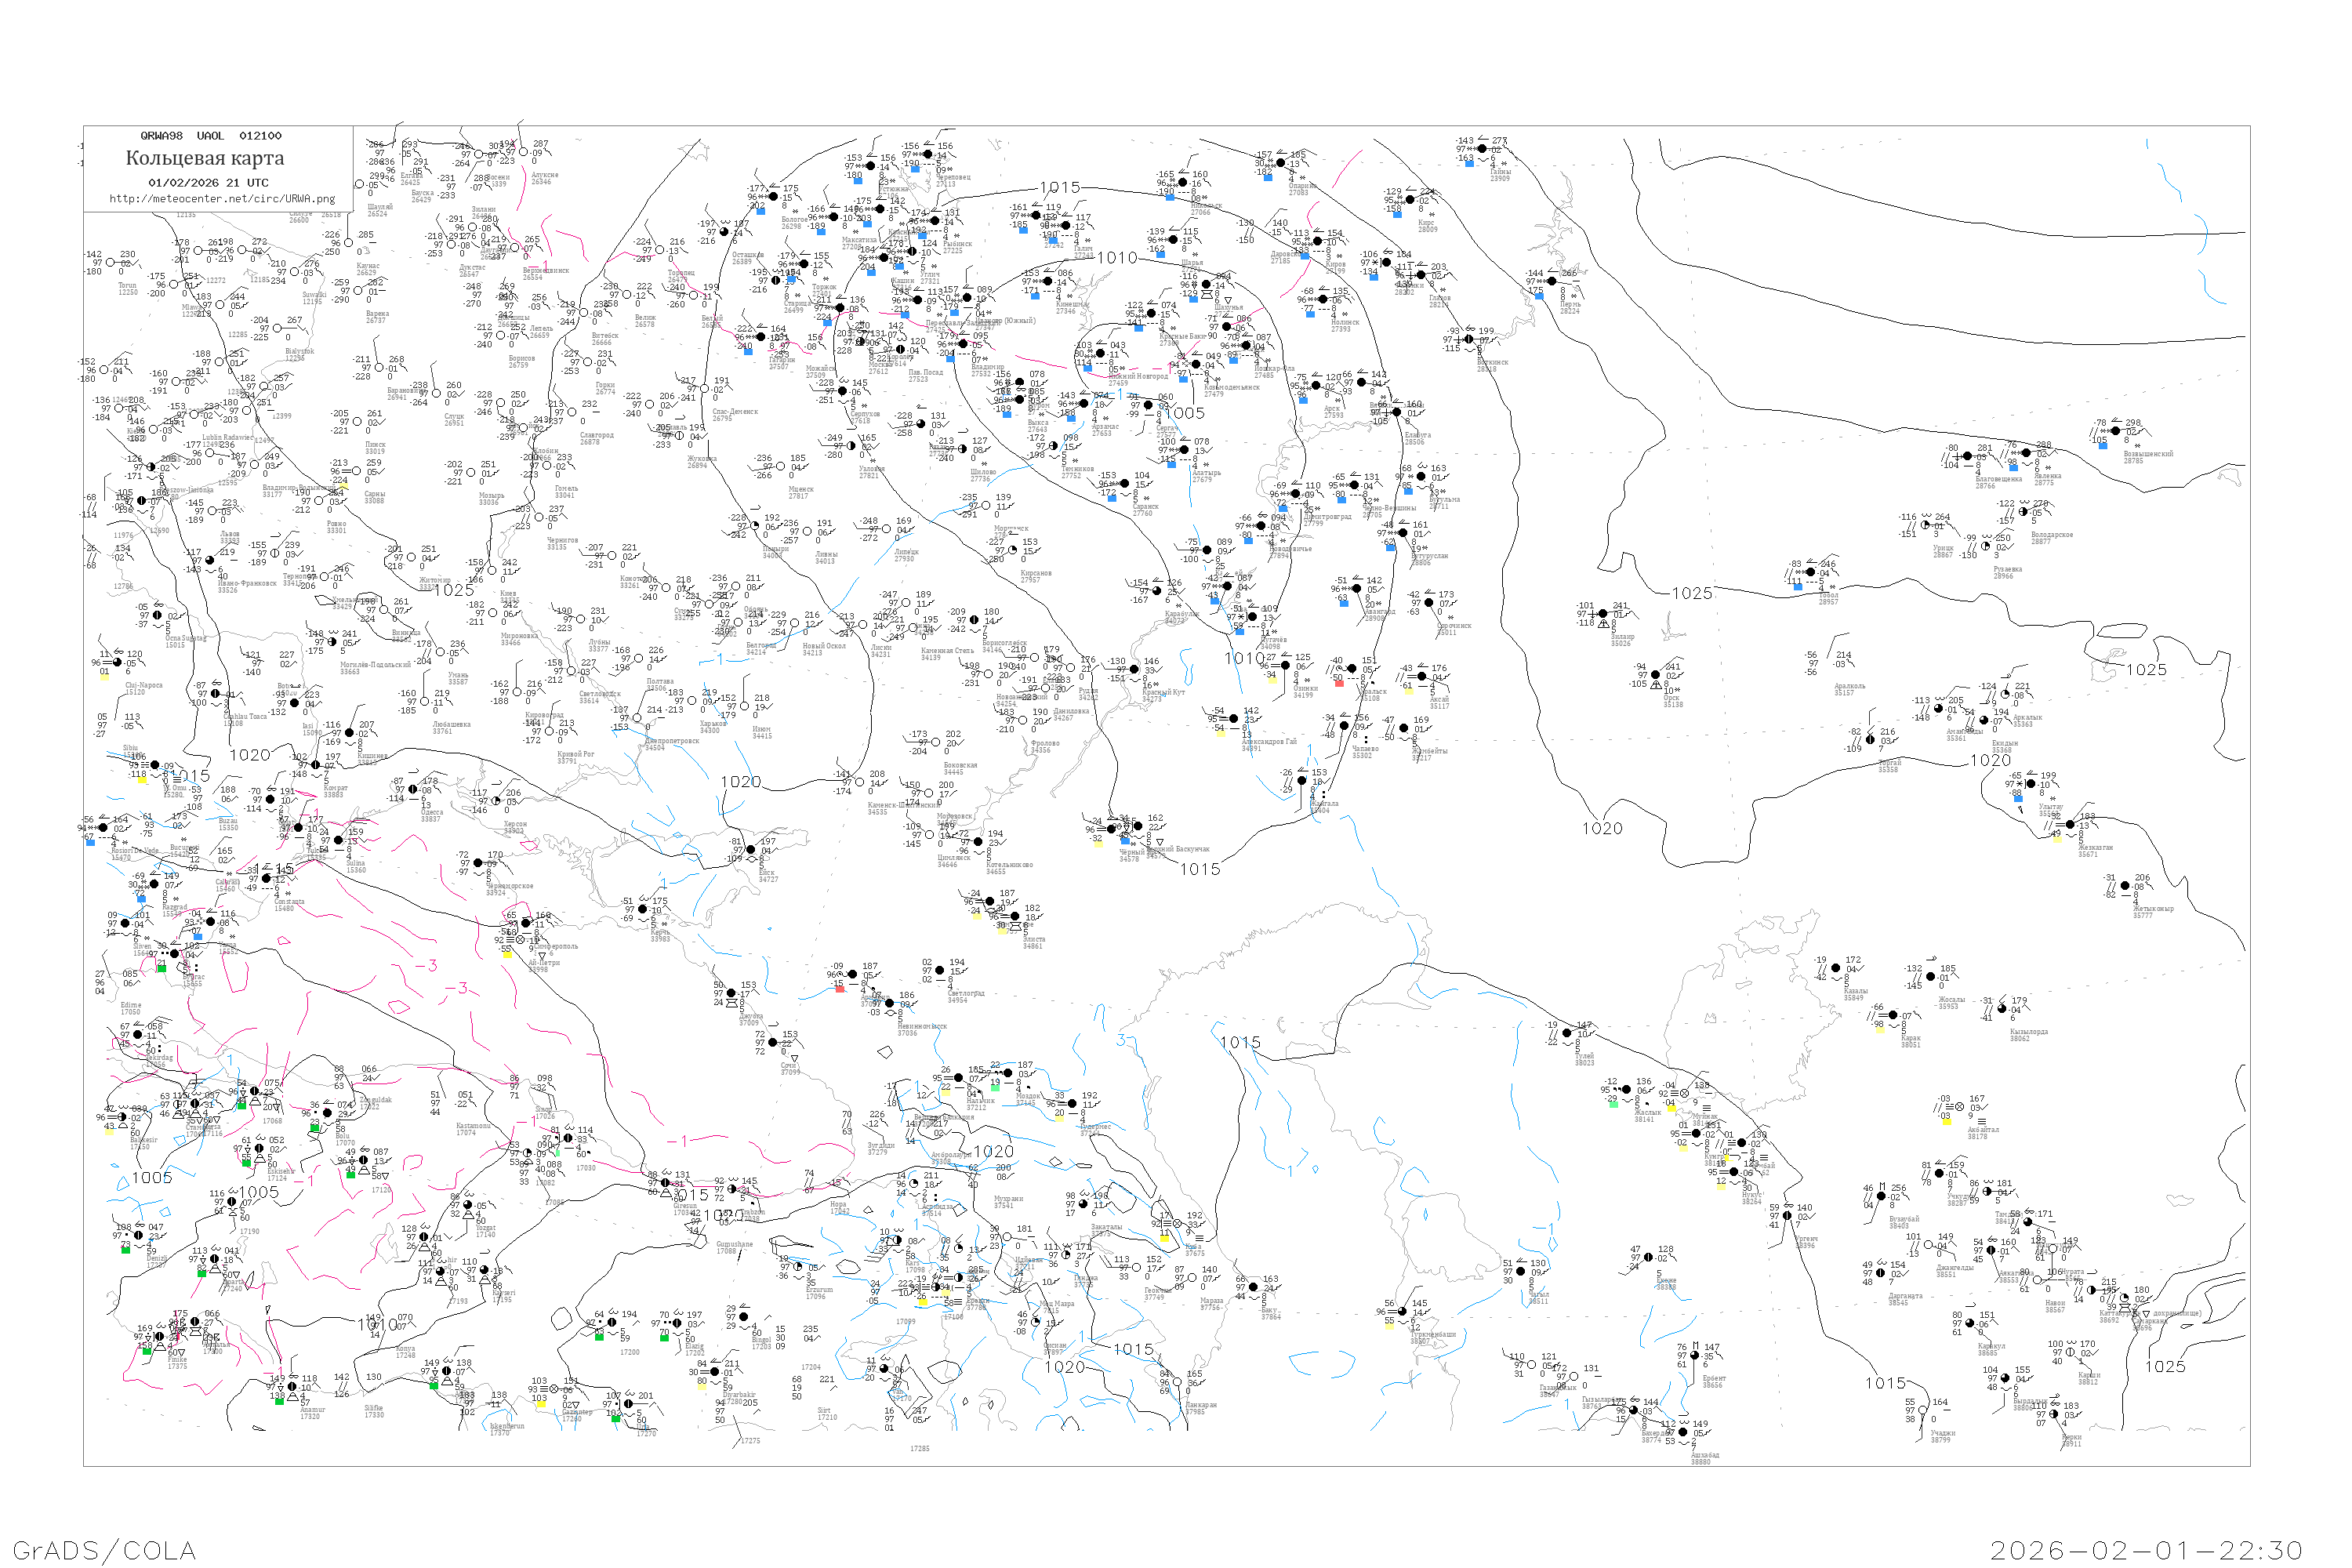This screenshot has width=2352, height=1568.
Task: Click the Шахунья station hourglass weather symbol
Action: point(1206,296)
